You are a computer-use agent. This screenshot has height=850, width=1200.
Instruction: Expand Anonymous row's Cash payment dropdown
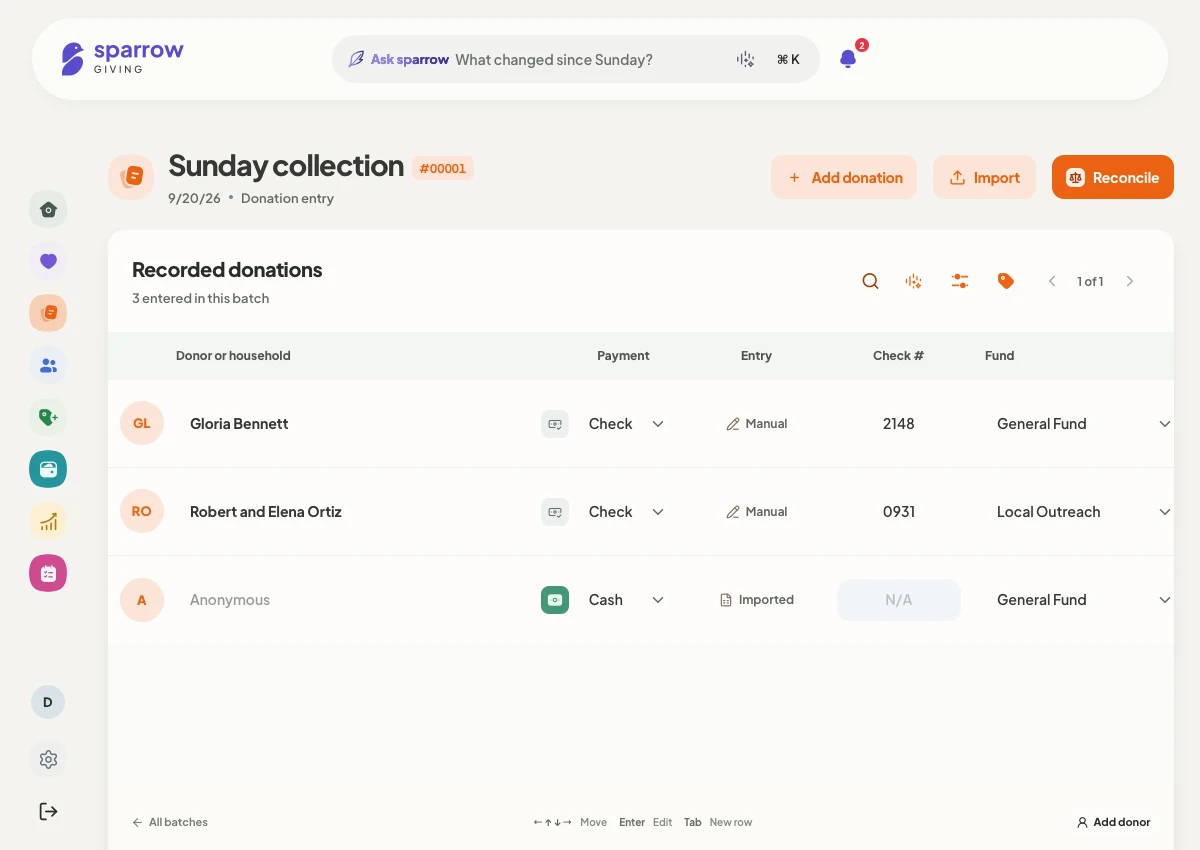tap(626, 600)
